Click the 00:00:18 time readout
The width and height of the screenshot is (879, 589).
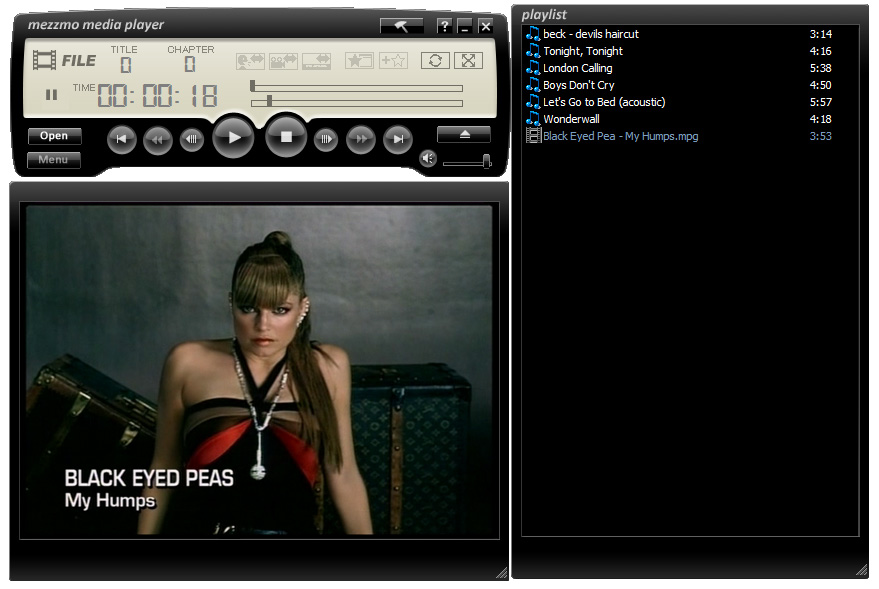(x=158, y=95)
